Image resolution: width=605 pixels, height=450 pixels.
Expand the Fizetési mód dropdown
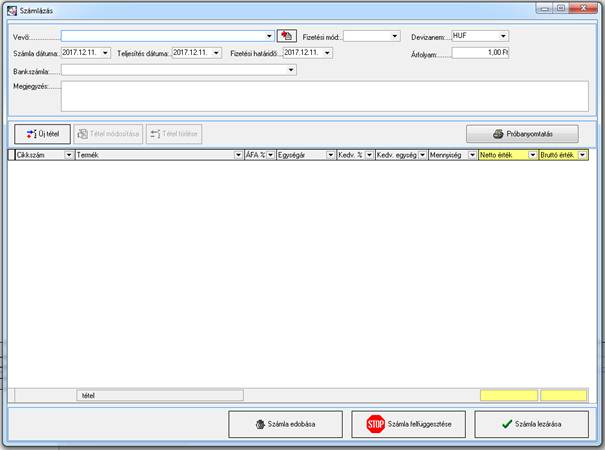tap(395, 35)
